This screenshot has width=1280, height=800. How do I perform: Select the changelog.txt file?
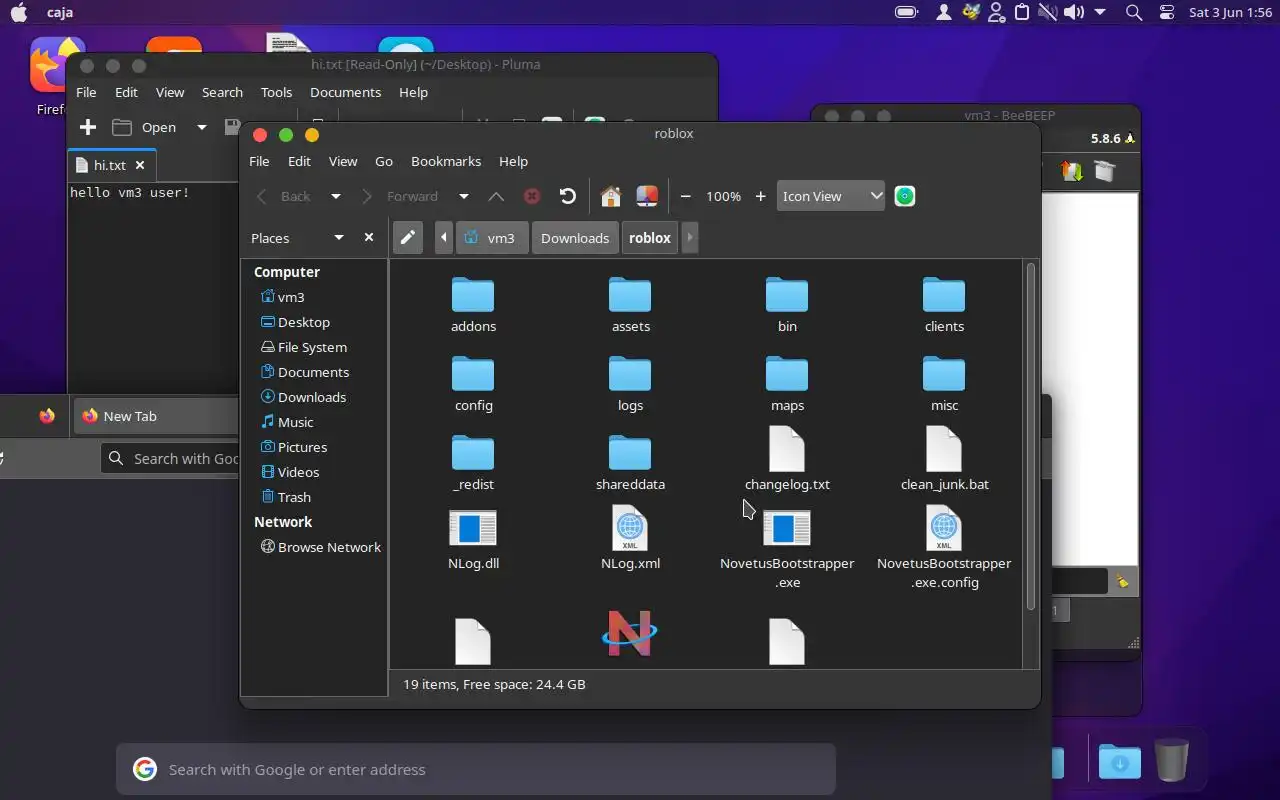(x=787, y=459)
